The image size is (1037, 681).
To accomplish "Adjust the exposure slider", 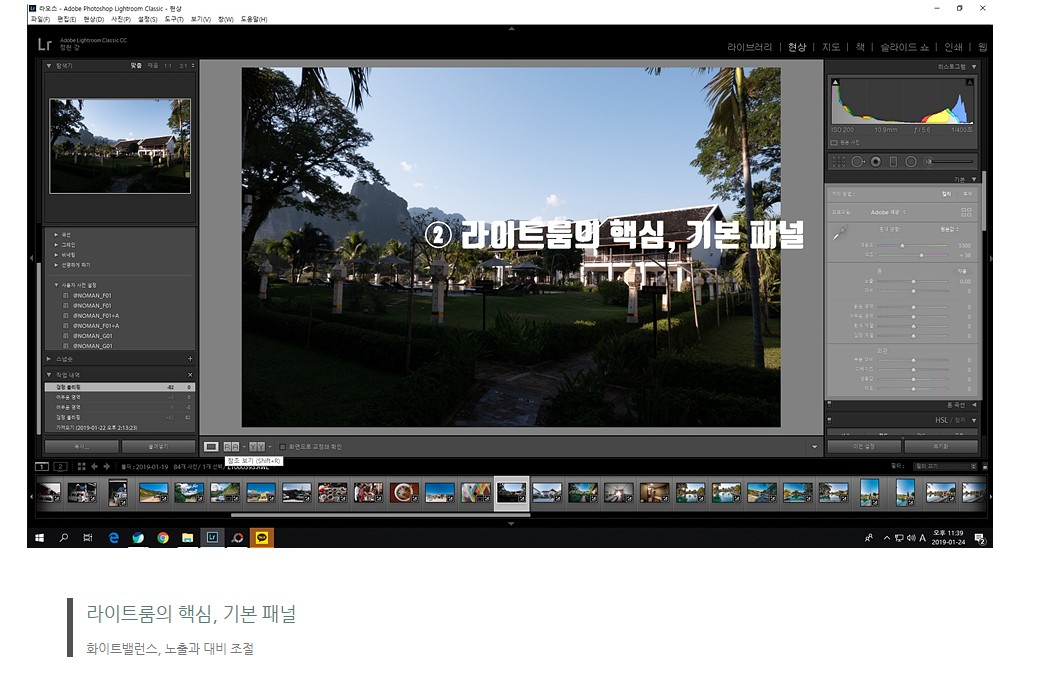I will point(913,281).
